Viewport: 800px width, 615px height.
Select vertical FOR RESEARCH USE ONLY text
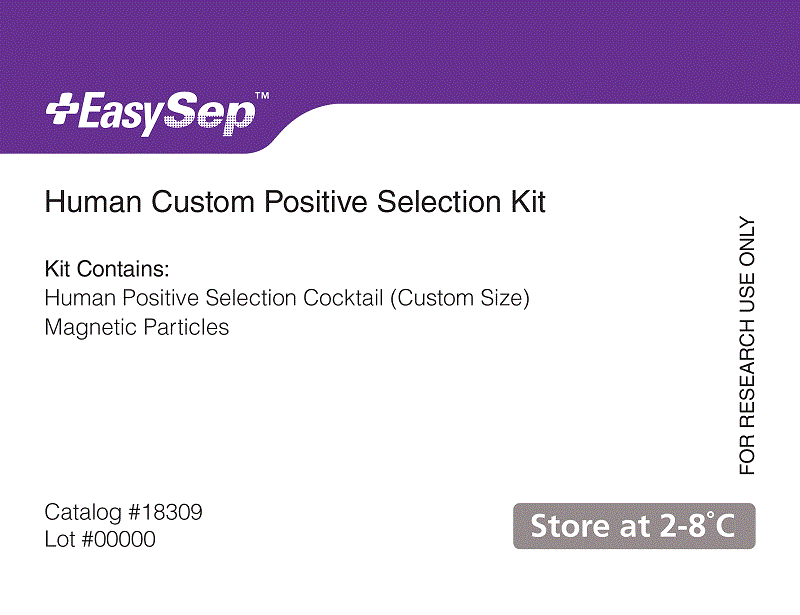(746, 346)
